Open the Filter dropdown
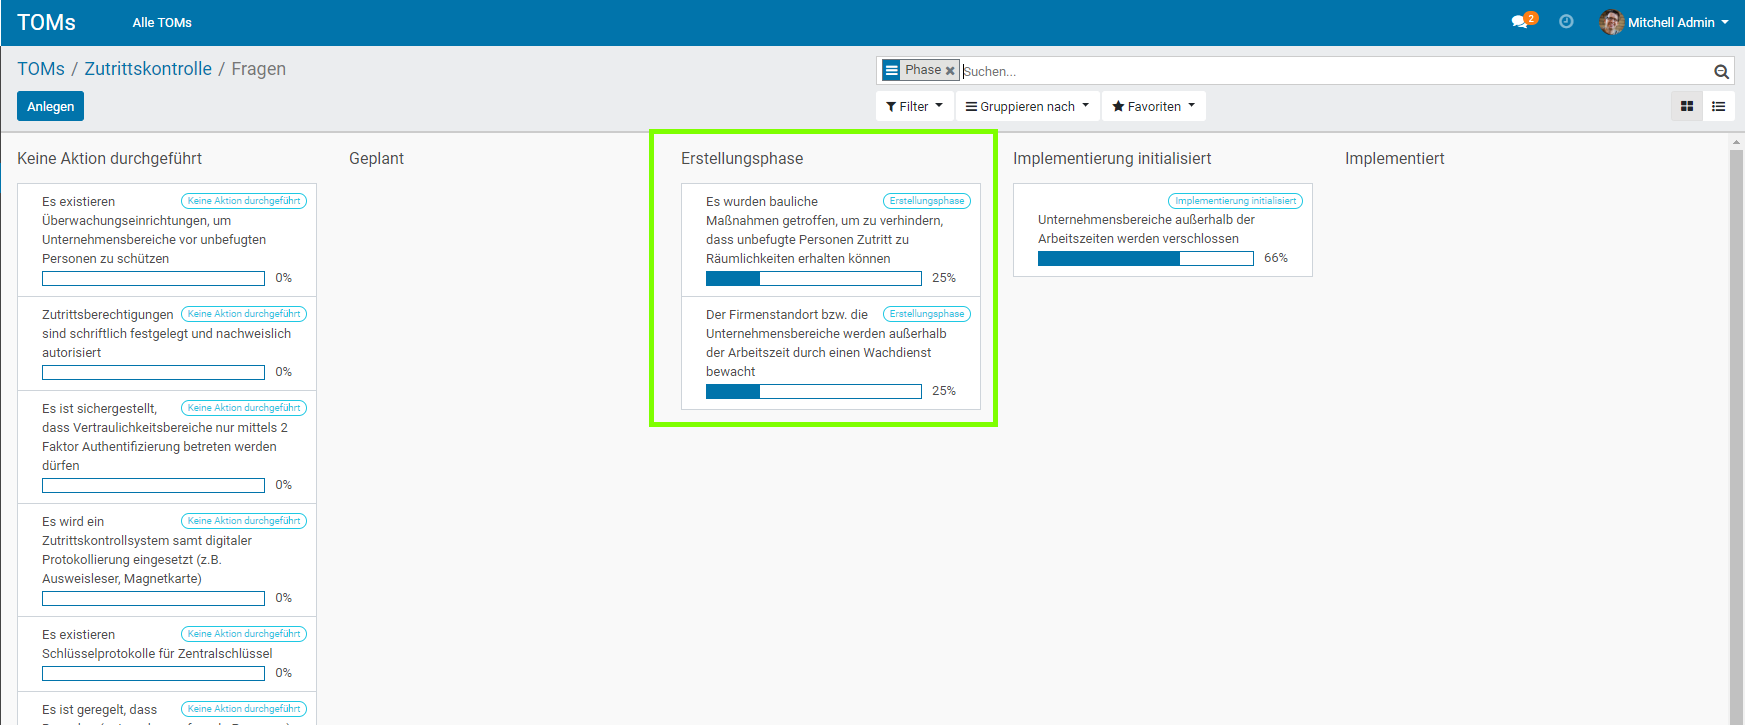The height and width of the screenshot is (725, 1745). 914,106
